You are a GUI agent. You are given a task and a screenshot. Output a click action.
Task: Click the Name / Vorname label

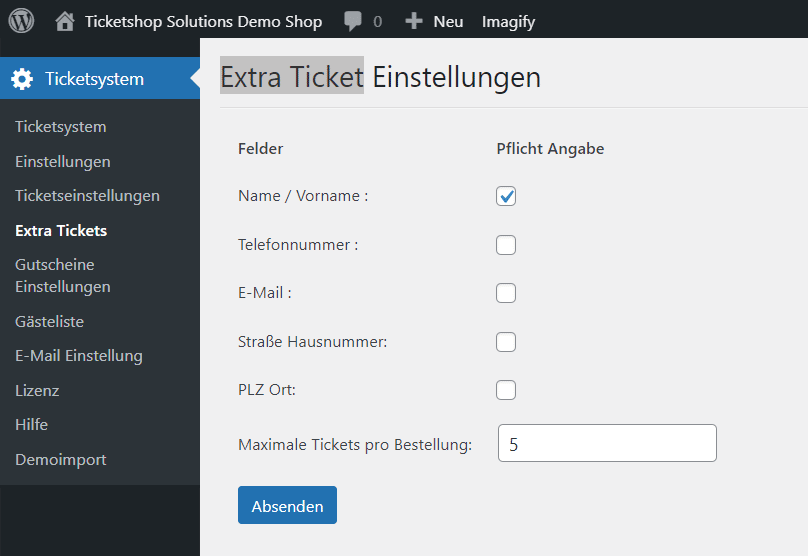(x=303, y=196)
